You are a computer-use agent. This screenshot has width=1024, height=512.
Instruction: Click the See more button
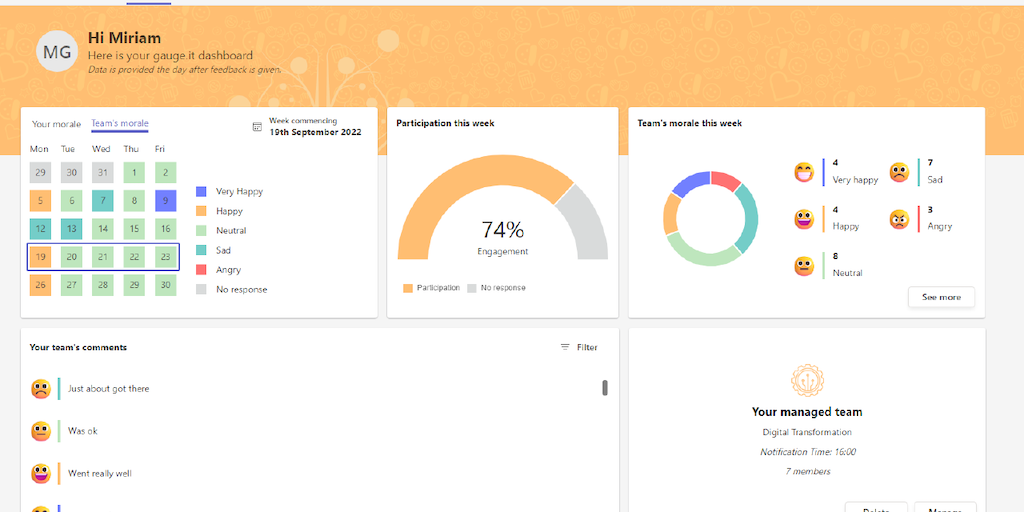pos(941,297)
